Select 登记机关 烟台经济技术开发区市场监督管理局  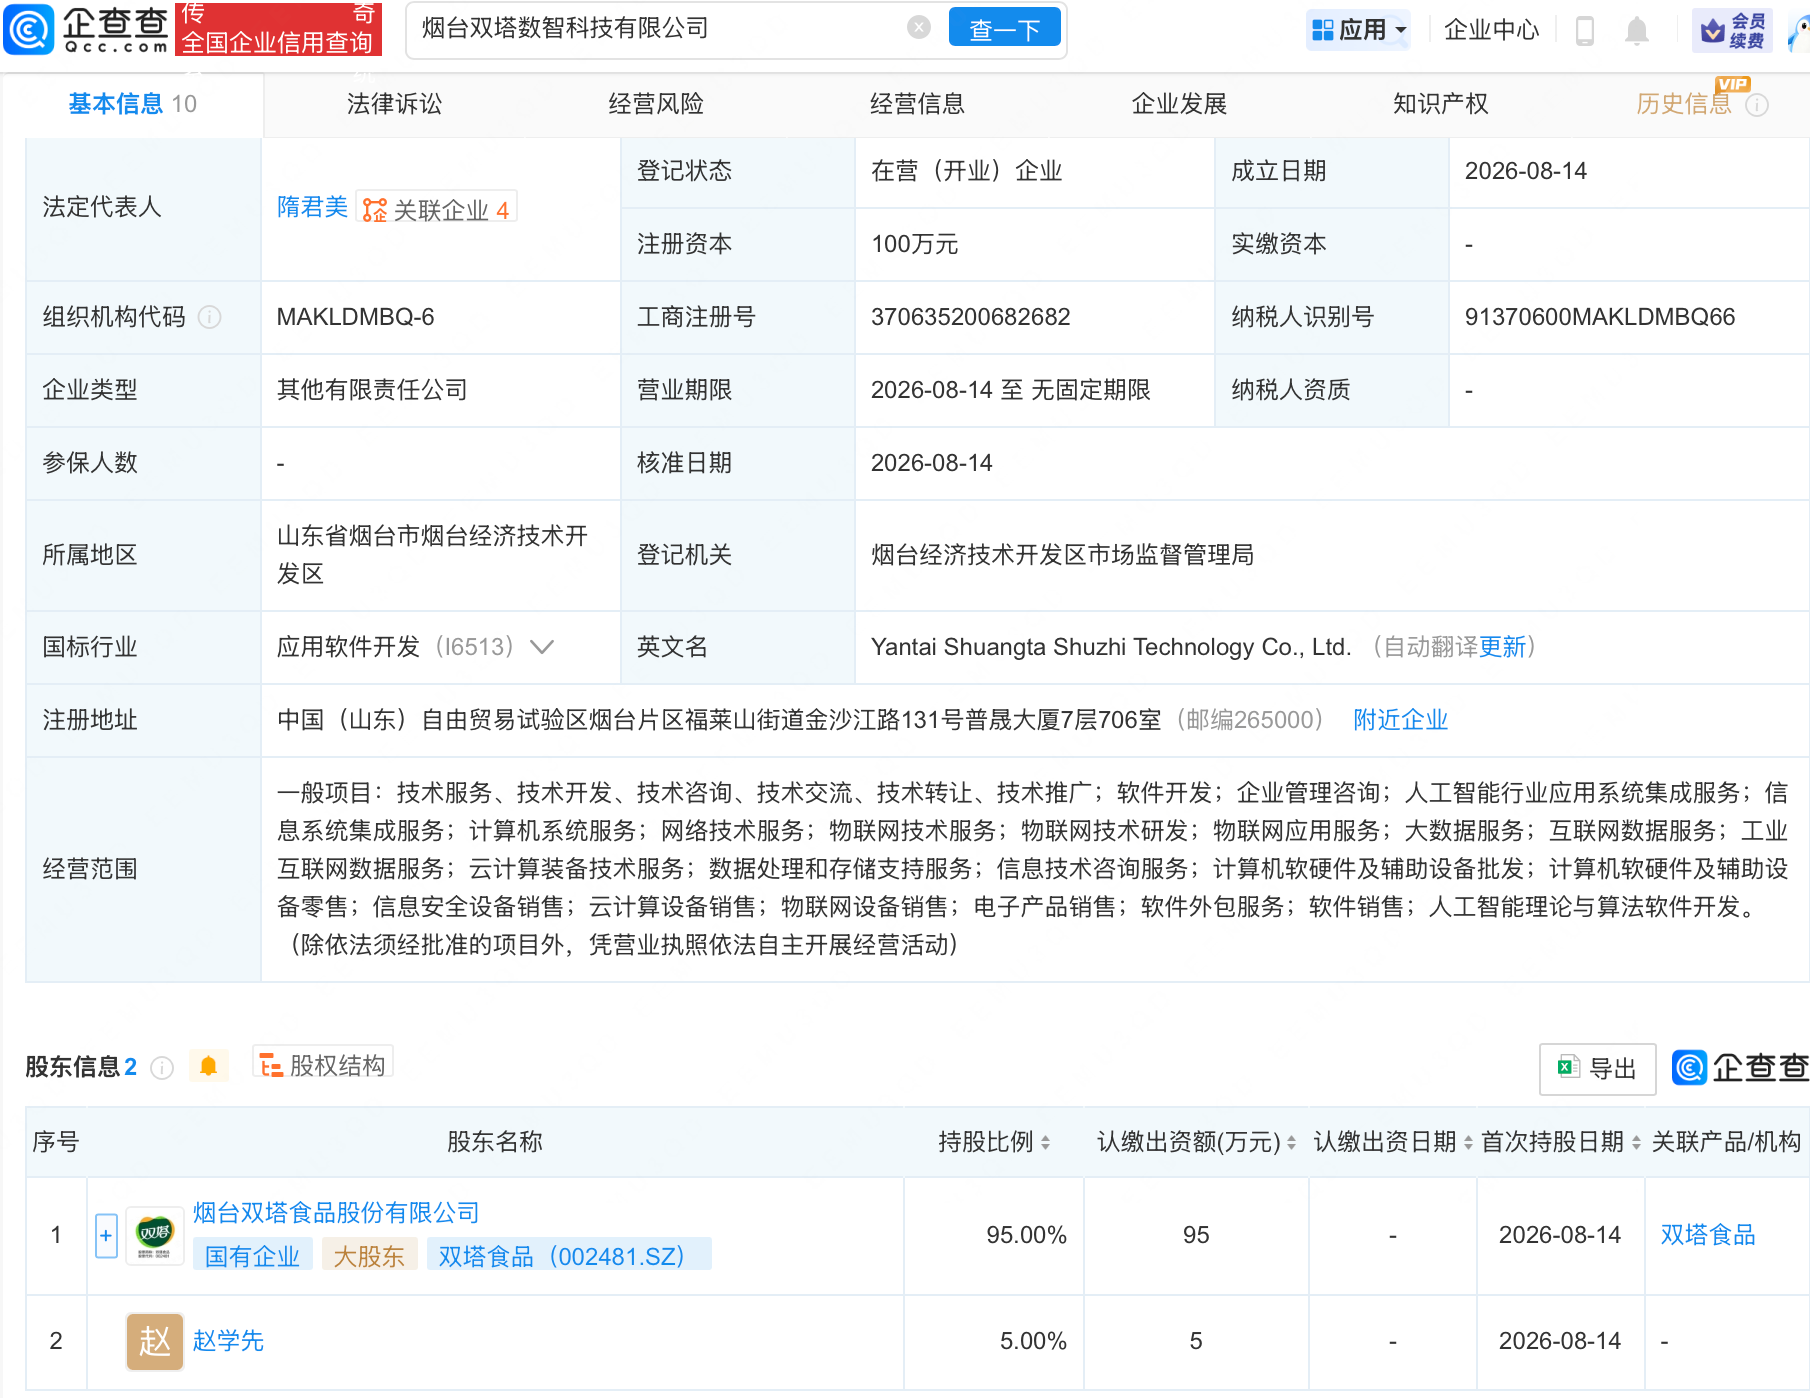point(1062,555)
